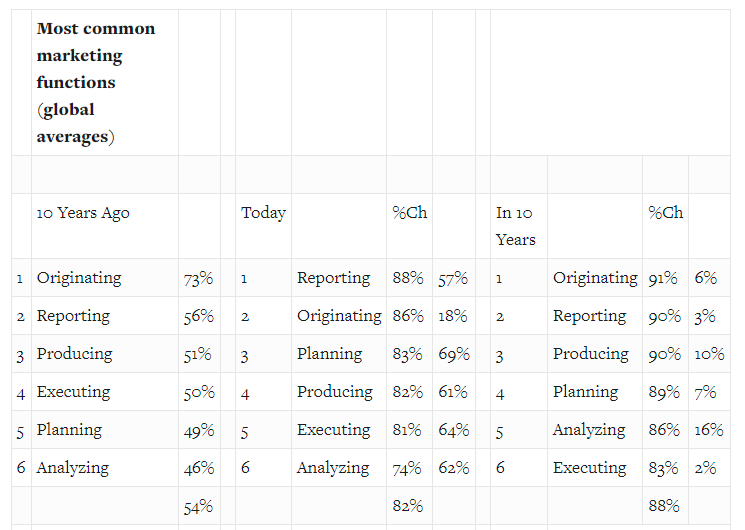Select the 46% Analyzing value cell
Image resolution: width=745 pixels, height=530 pixels.
pos(198,468)
